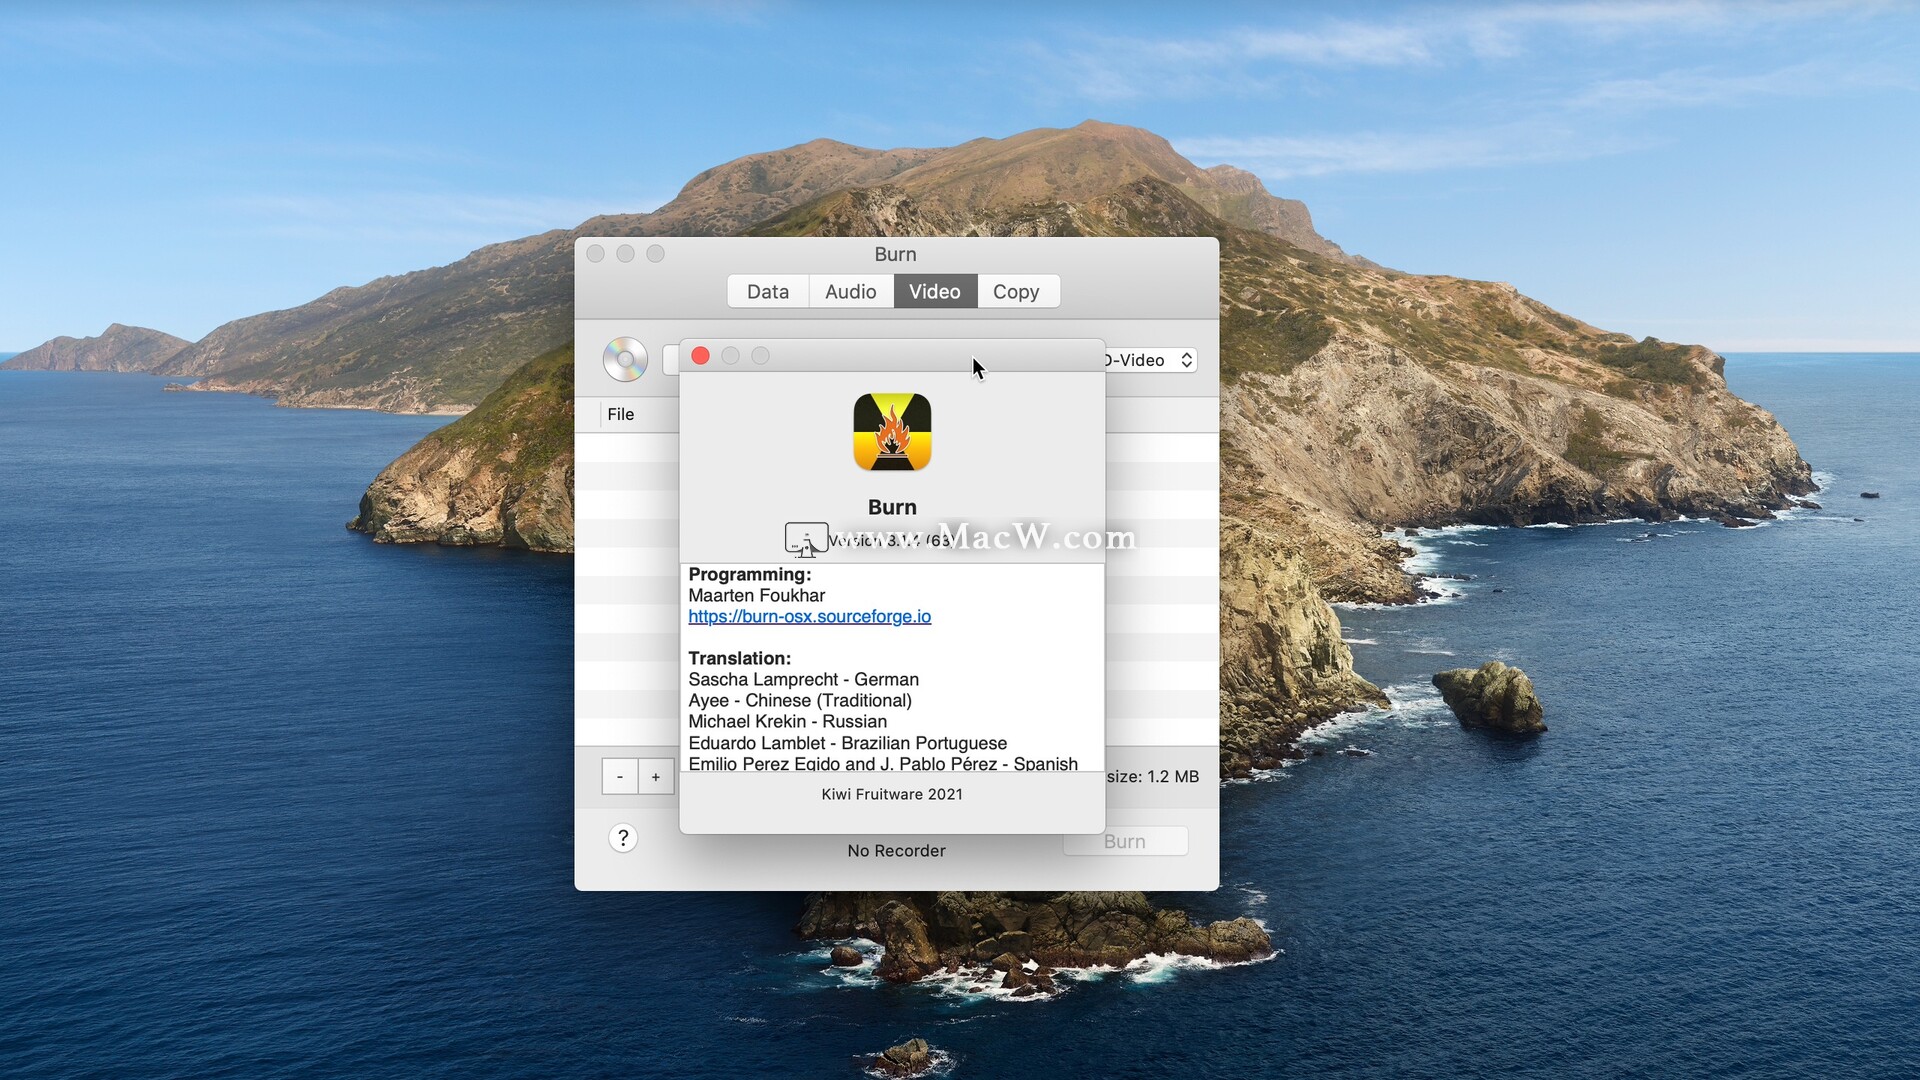Select the Video tab

(x=935, y=291)
